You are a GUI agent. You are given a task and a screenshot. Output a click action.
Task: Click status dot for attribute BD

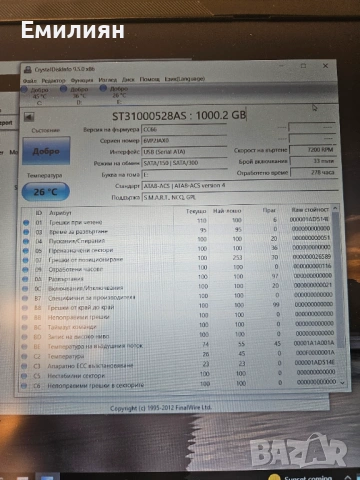pos(24,337)
